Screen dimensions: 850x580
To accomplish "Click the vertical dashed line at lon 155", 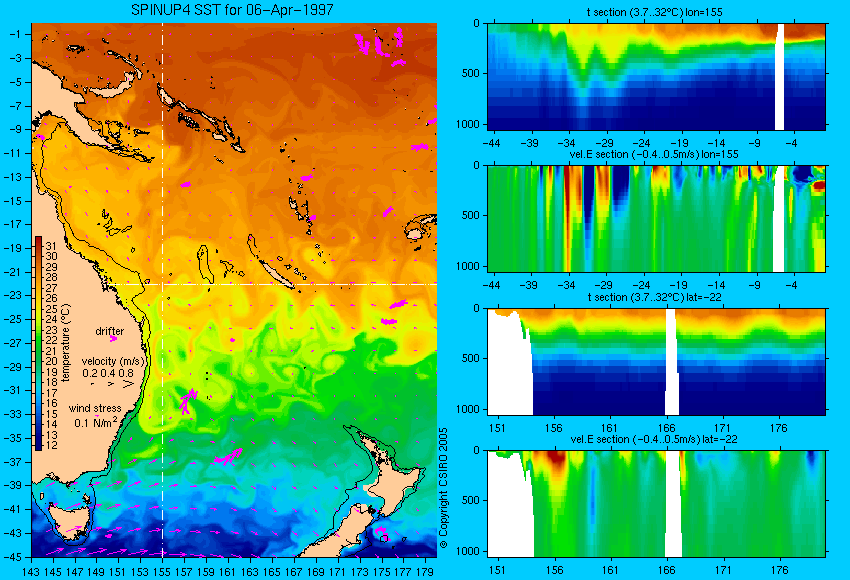I will click(x=163, y=290).
